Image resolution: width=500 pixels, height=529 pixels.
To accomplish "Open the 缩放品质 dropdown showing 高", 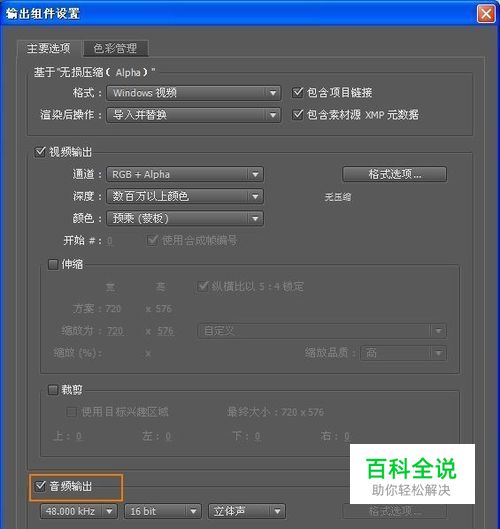I will coord(403,353).
